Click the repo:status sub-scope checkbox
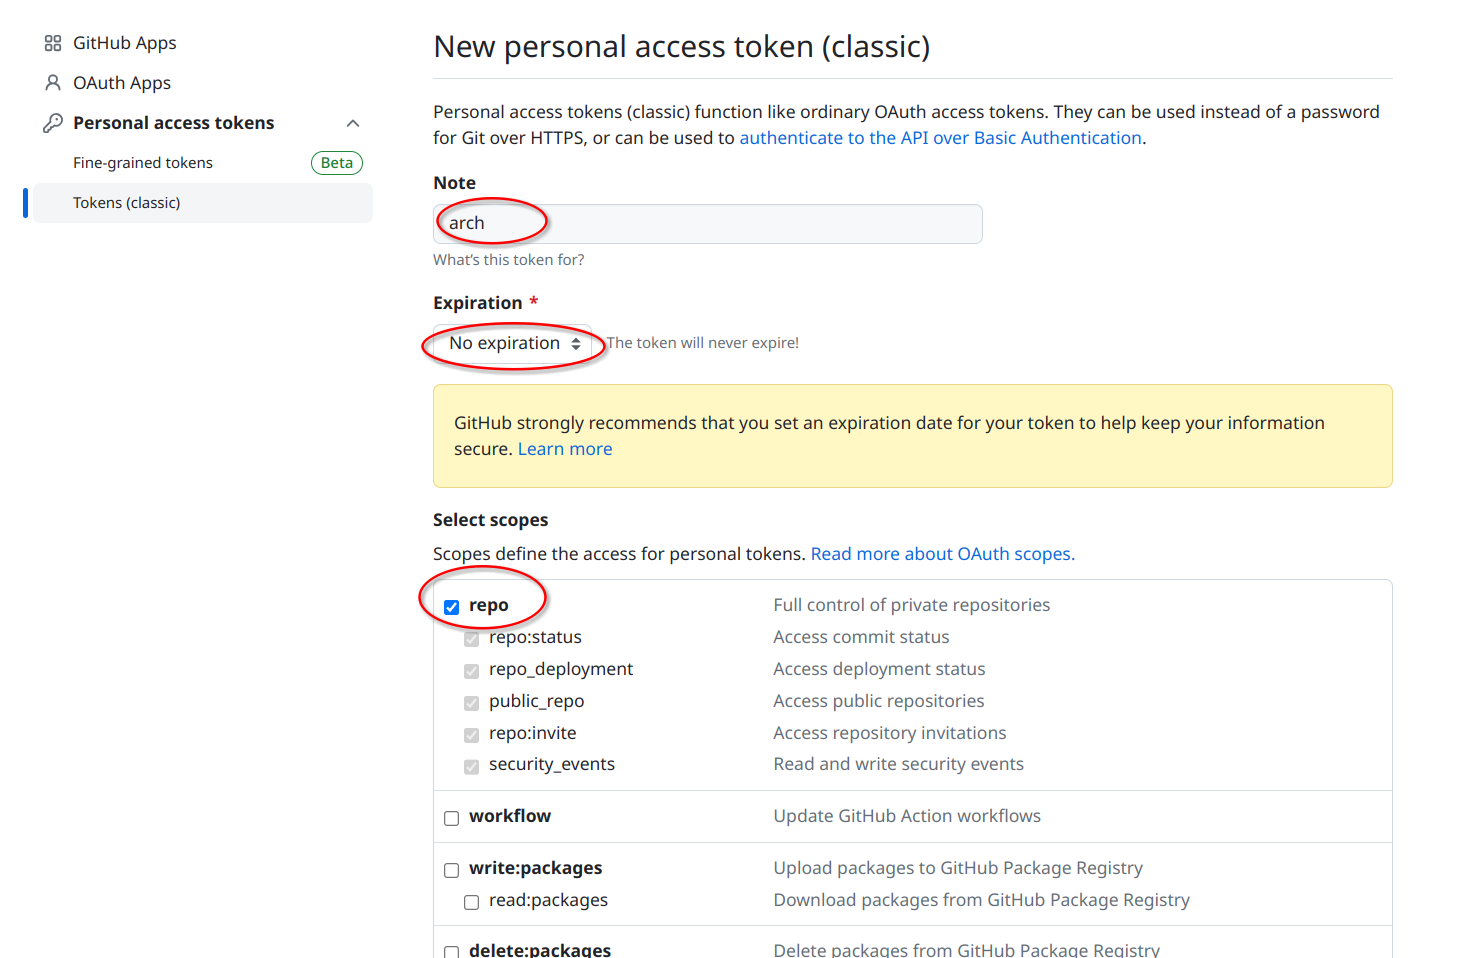 tap(472, 639)
